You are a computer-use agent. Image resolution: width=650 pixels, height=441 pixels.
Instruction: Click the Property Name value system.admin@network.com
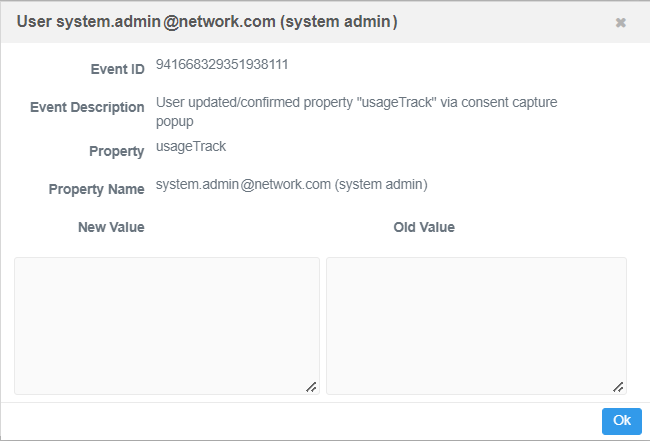pos(243,185)
